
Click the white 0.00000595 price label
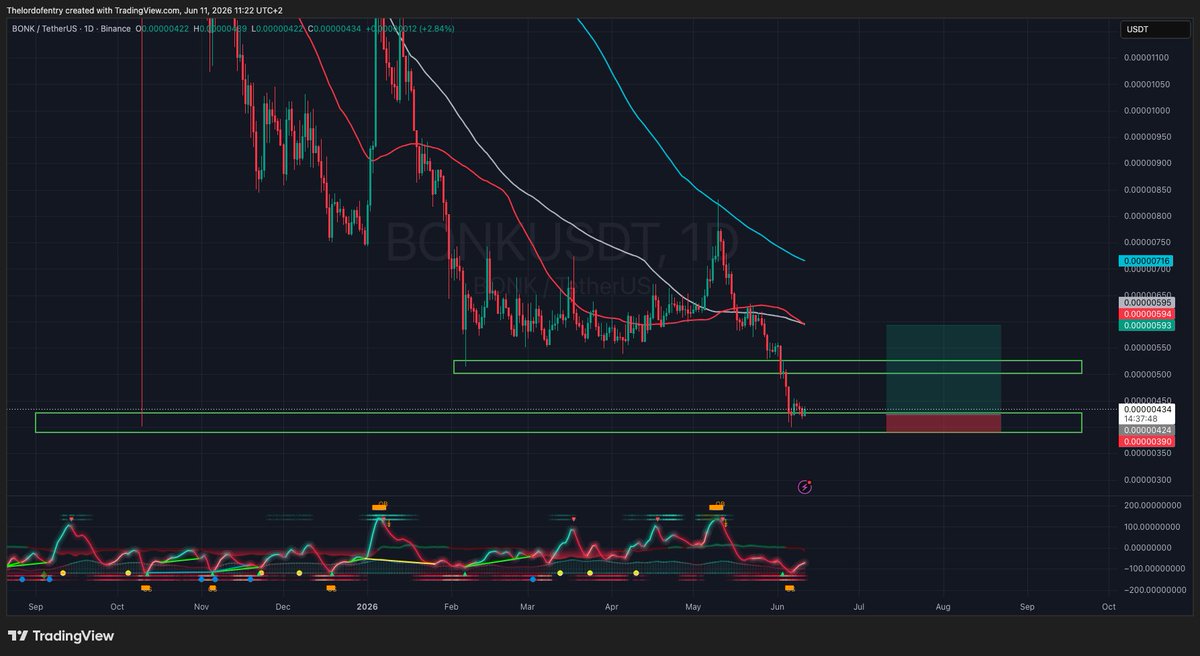point(1146,303)
